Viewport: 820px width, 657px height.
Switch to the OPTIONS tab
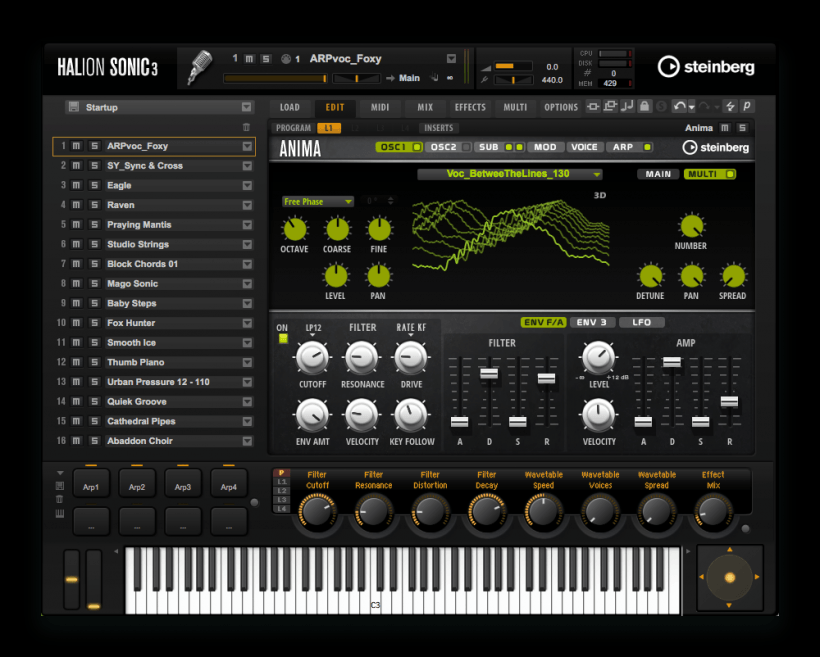(561, 107)
